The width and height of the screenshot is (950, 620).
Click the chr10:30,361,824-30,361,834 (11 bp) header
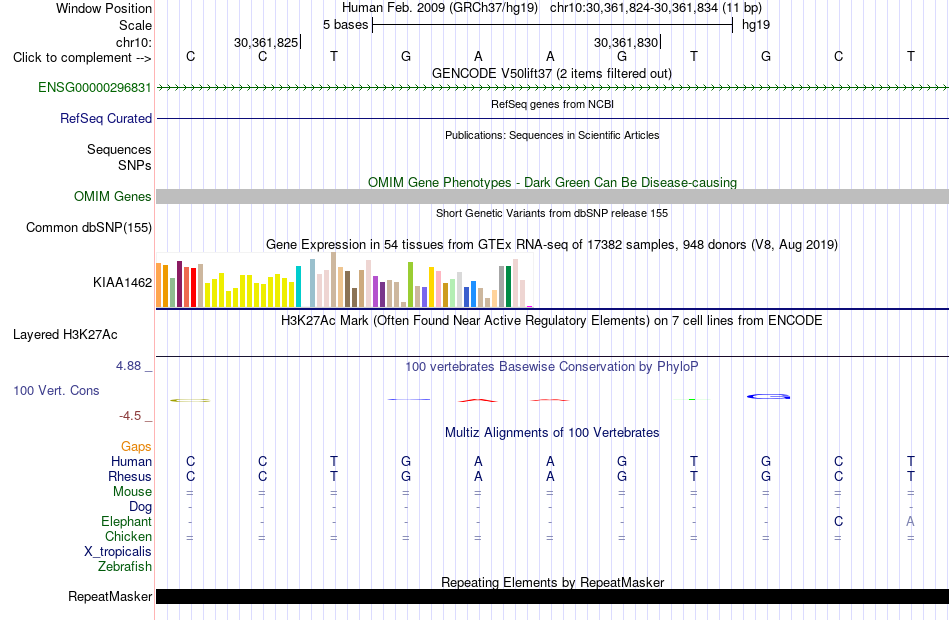[x=656, y=8]
